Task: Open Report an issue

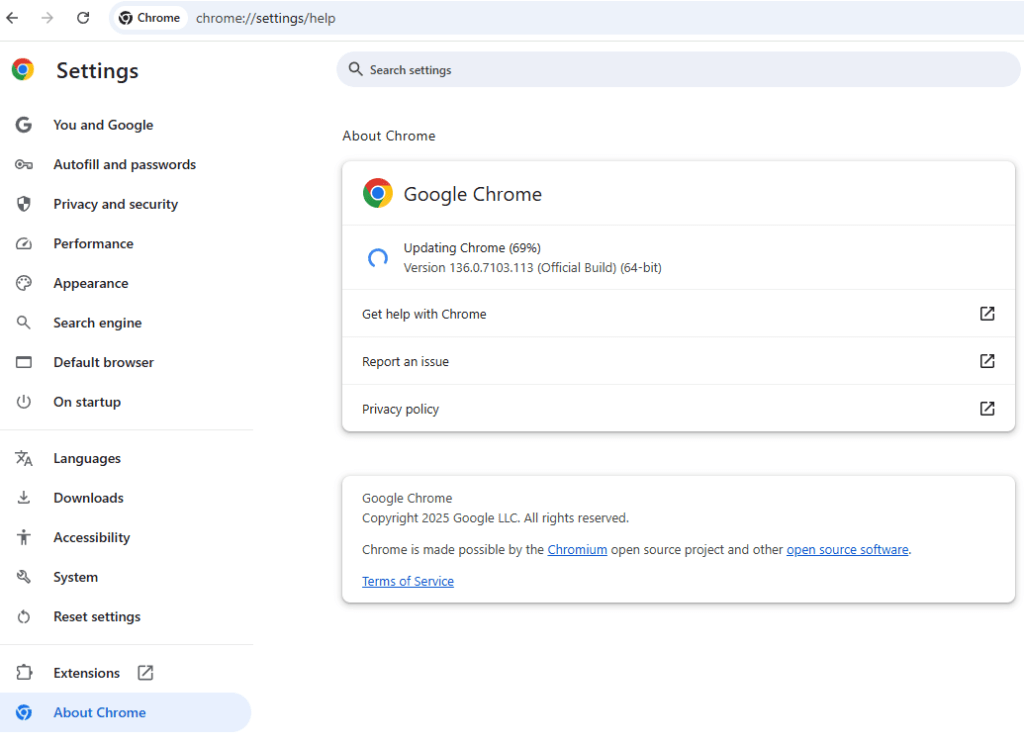Action: pyautogui.click(x=678, y=361)
